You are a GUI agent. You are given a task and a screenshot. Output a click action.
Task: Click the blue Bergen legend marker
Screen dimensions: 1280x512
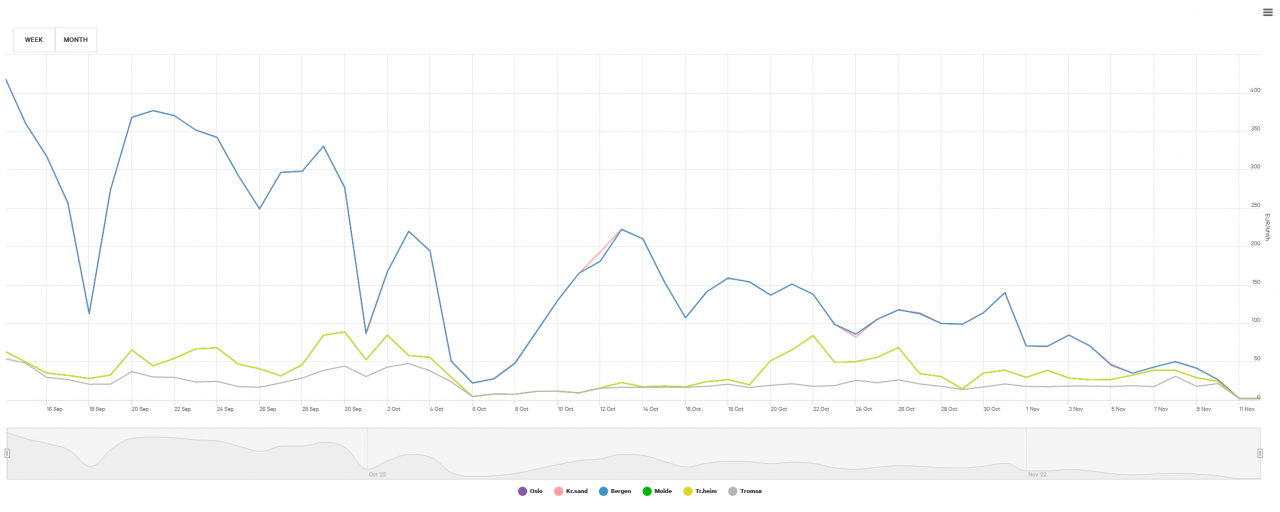pos(604,491)
